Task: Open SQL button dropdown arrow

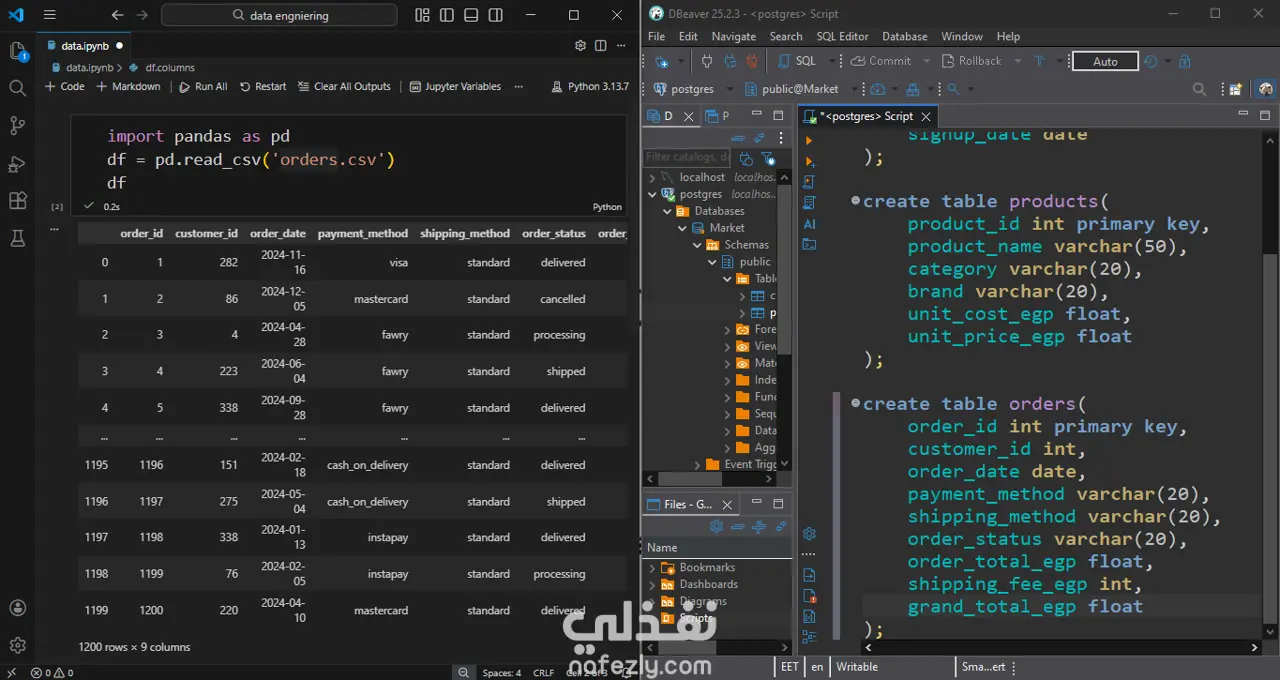Action: point(831,61)
